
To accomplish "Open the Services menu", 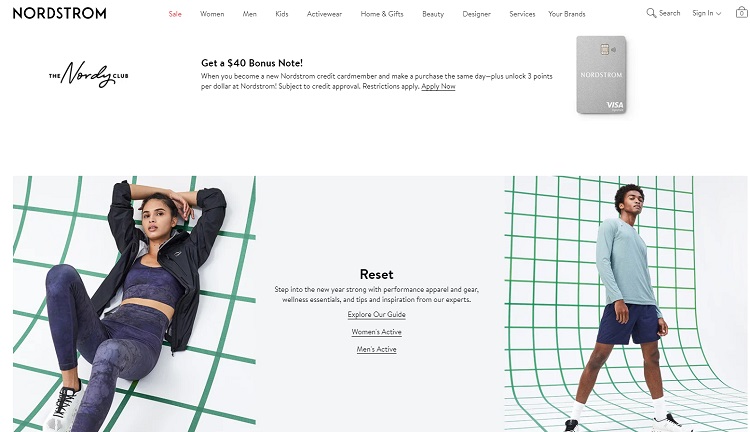I will click(x=522, y=14).
